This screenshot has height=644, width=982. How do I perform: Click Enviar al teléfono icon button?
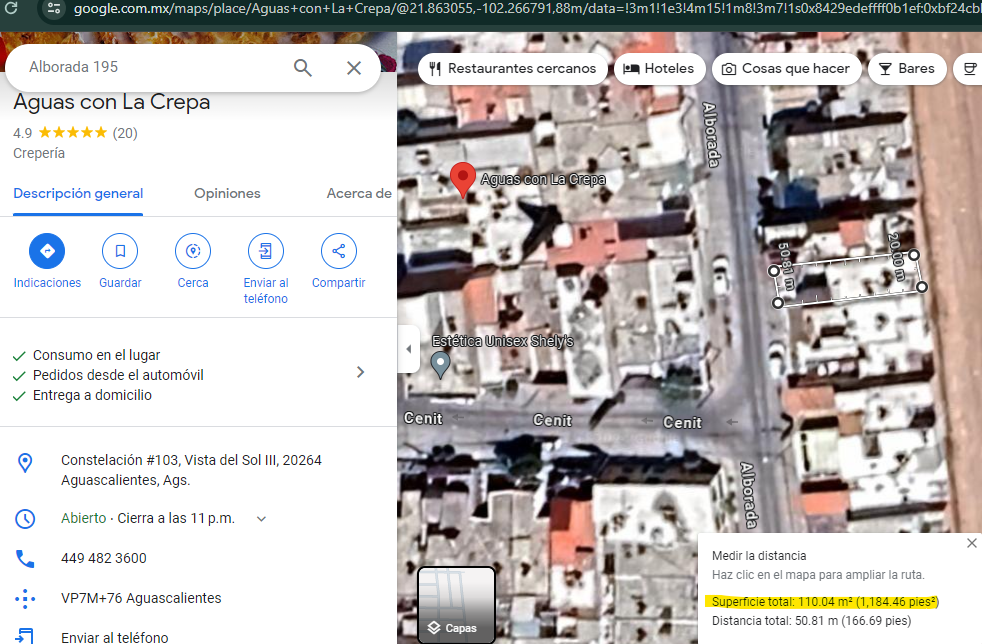[x=266, y=250]
